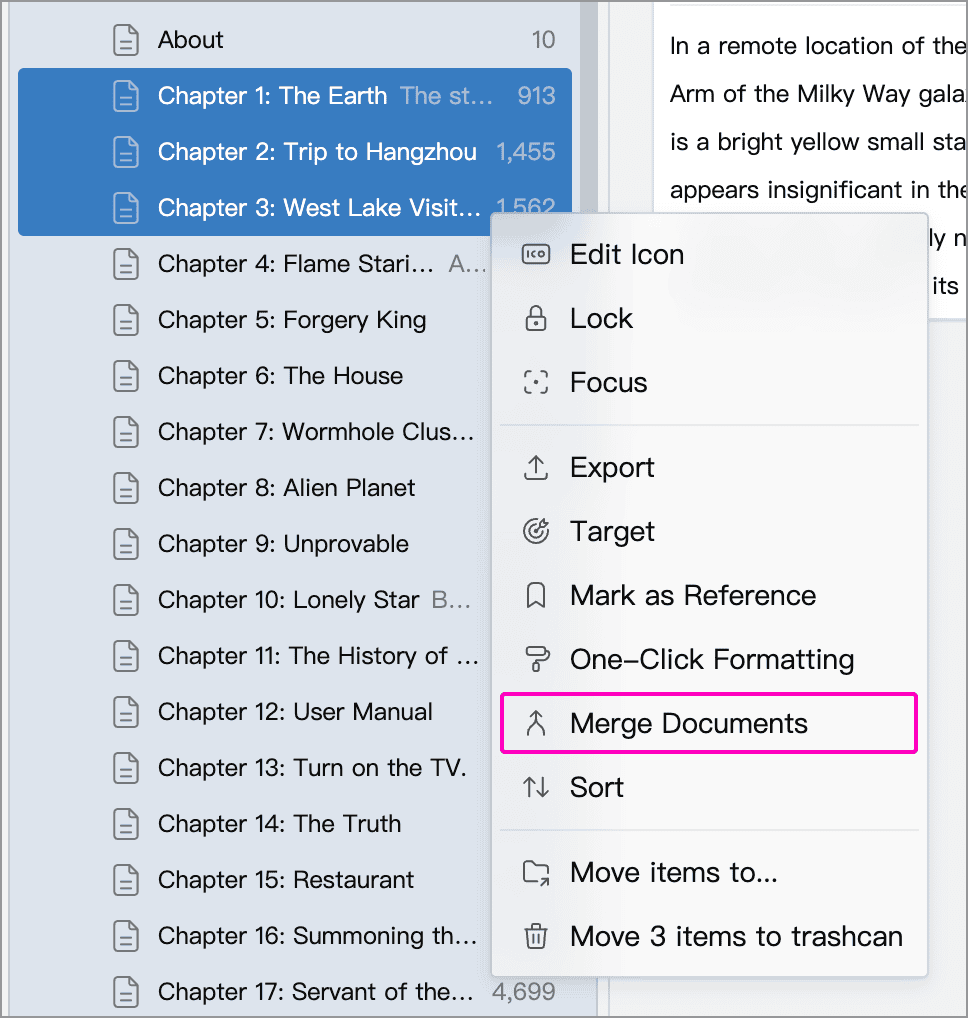Image resolution: width=968 pixels, height=1018 pixels.
Task: Open Chapter 14: The Truth
Action: 254,823
